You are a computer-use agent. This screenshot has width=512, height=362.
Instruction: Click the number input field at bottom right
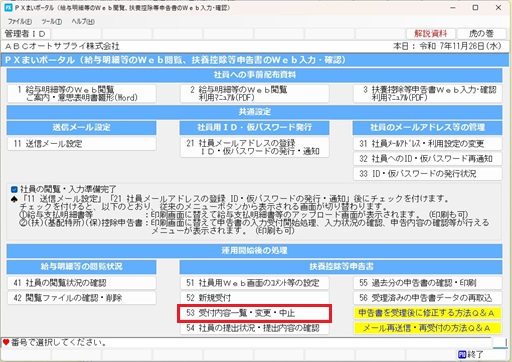[500, 343]
